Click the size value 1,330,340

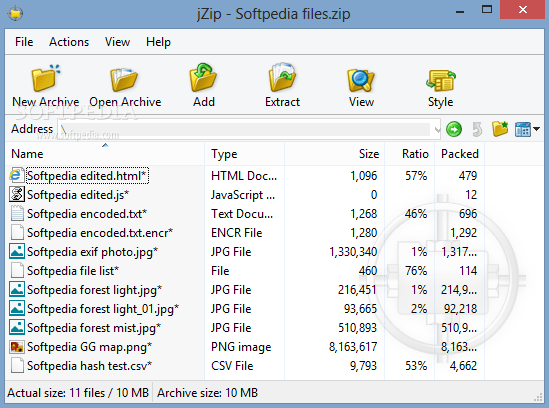pyautogui.click(x=353, y=252)
